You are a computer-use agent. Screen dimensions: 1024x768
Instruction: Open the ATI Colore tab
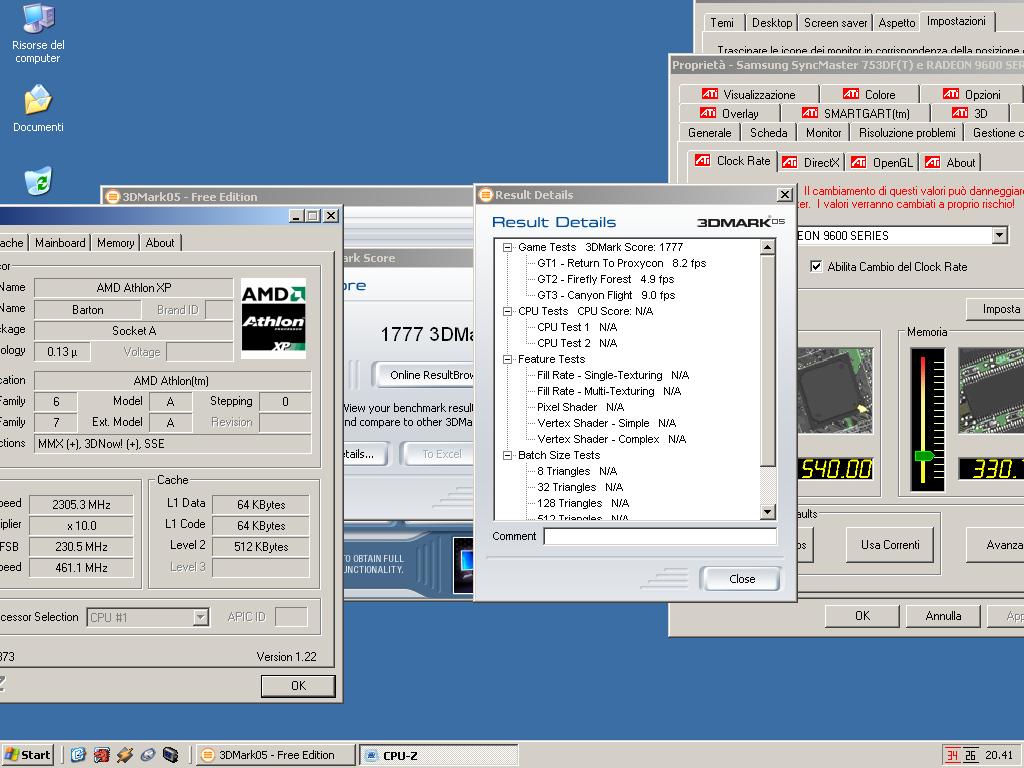coord(869,94)
